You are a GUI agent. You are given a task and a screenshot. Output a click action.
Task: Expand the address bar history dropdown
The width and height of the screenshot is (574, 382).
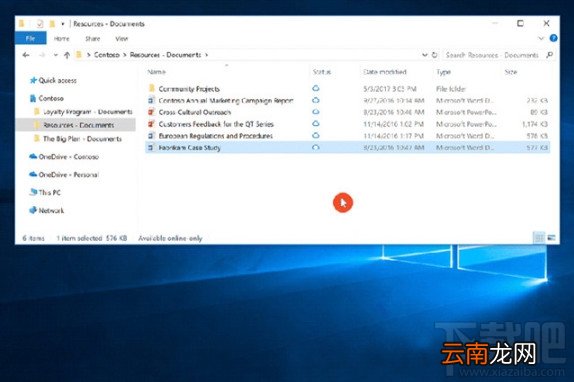pyautogui.click(x=425, y=55)
